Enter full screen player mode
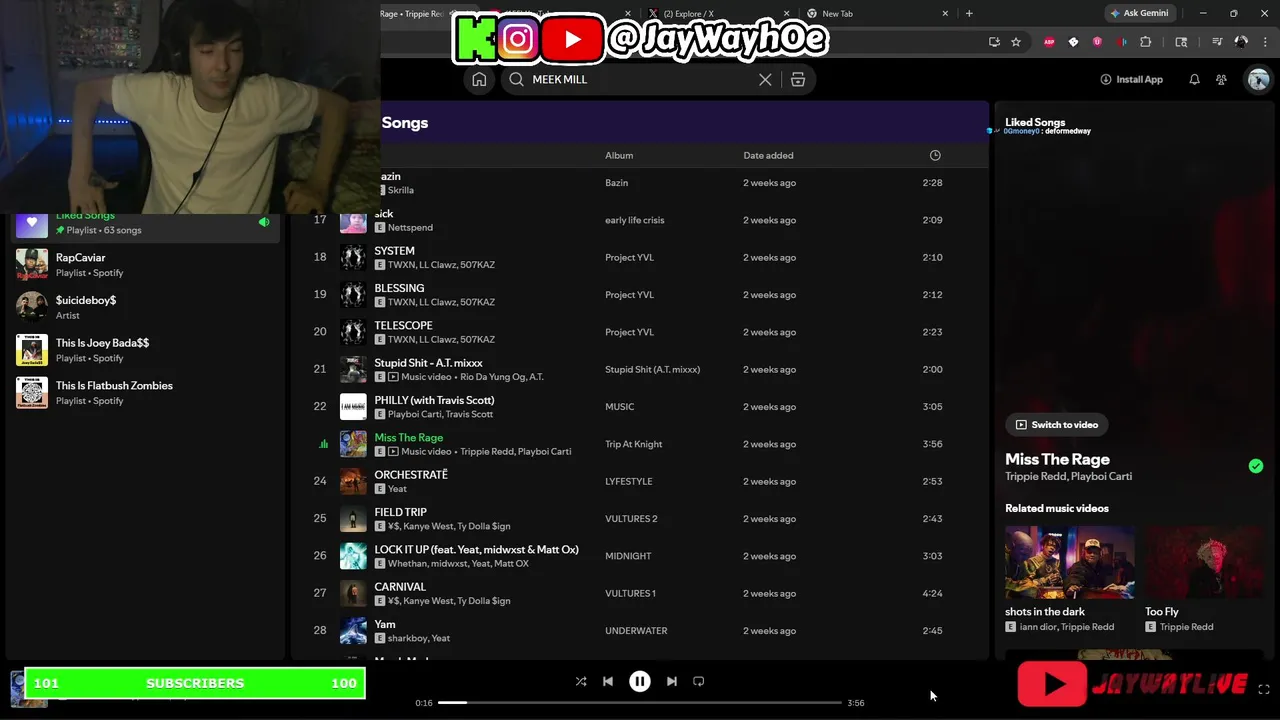Image resolution: width=1280 pixels, height=720 pixels. (1264, 689)
